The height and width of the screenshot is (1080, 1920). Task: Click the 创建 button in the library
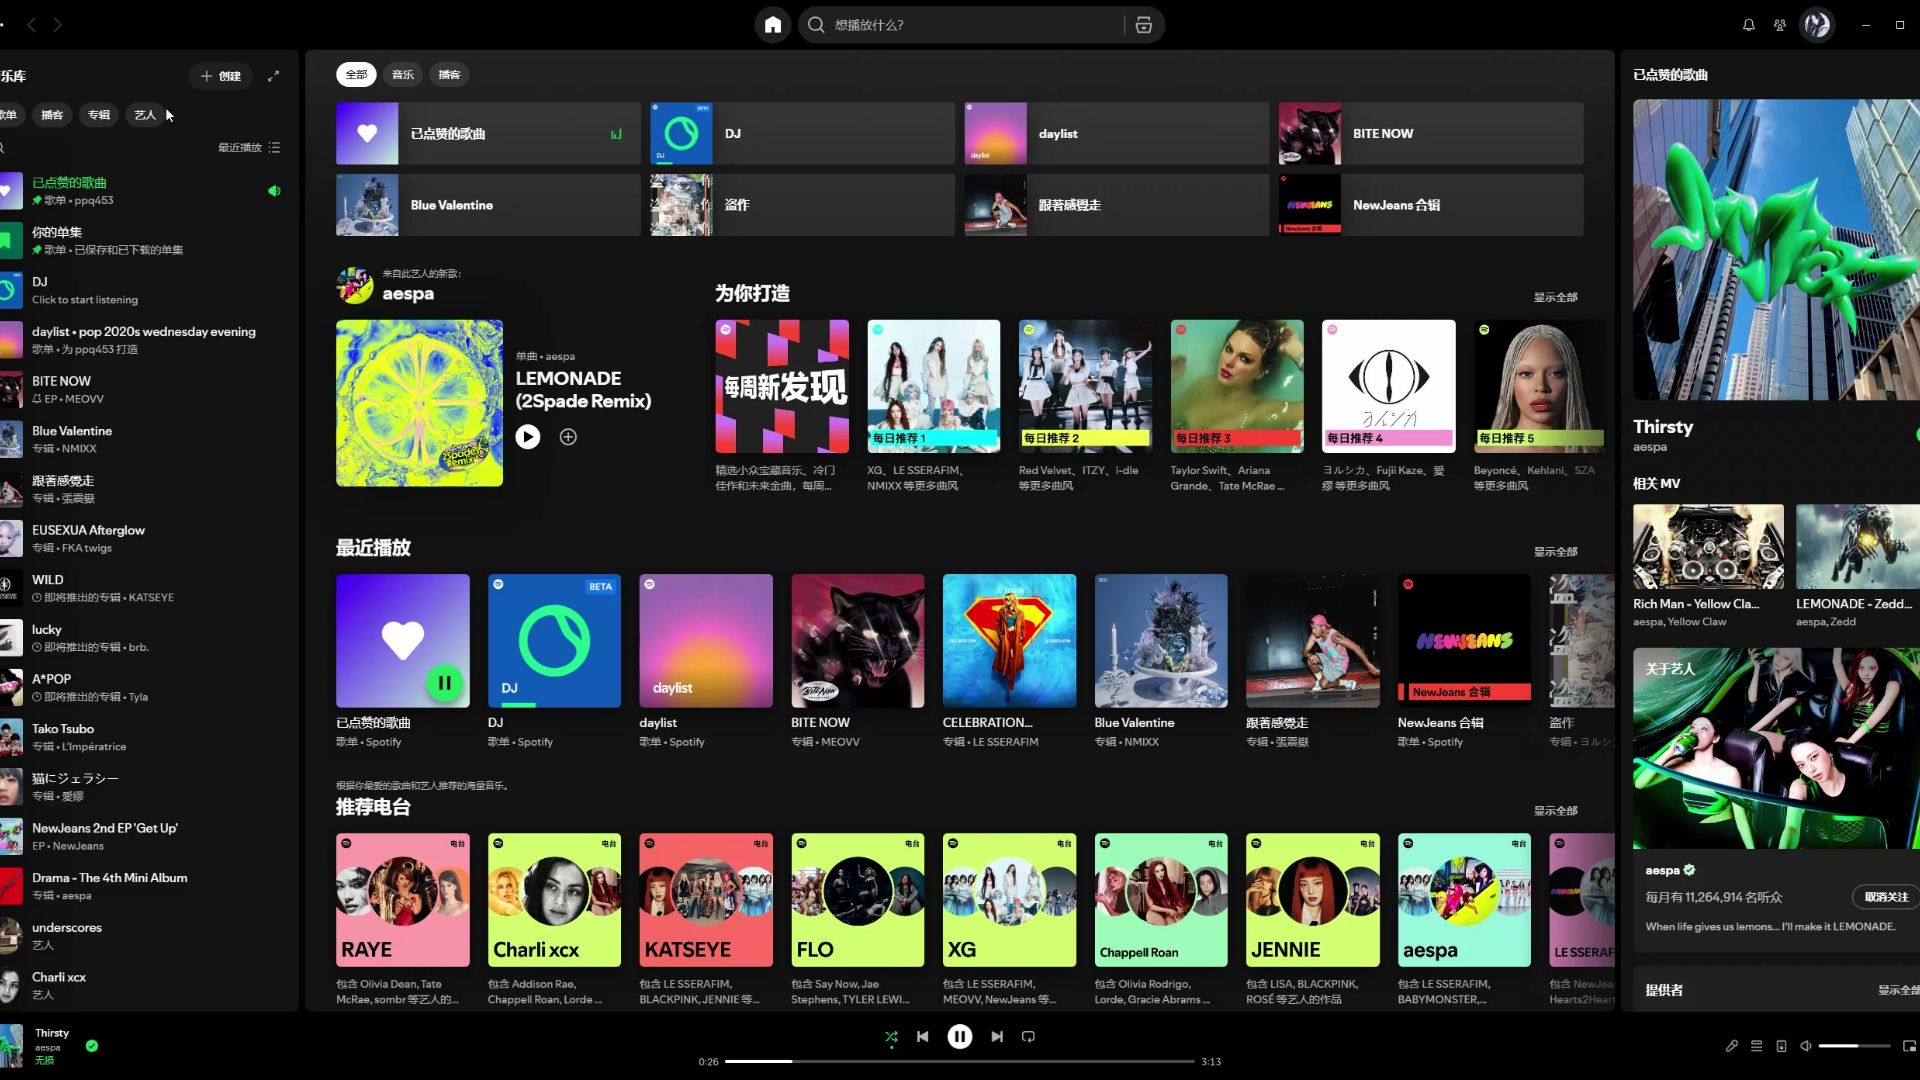click(x=221, y=76)
